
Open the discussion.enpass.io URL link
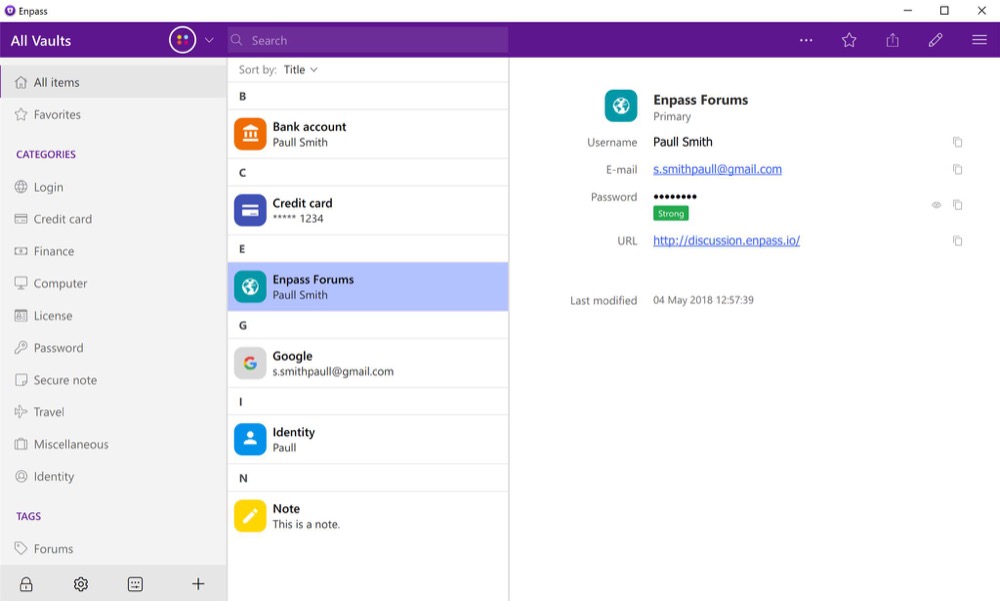point(726,241)
